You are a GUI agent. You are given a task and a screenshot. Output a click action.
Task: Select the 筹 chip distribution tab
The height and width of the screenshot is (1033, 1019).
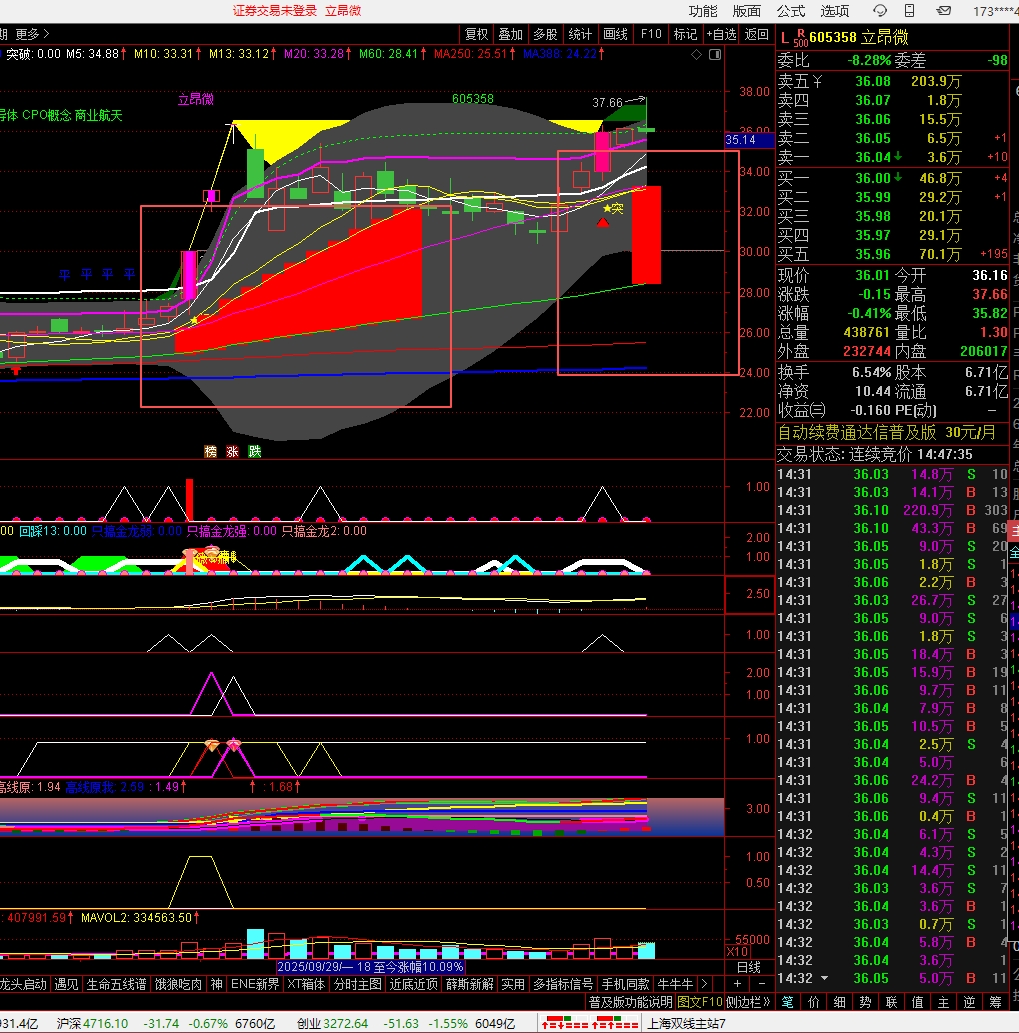995,1002
